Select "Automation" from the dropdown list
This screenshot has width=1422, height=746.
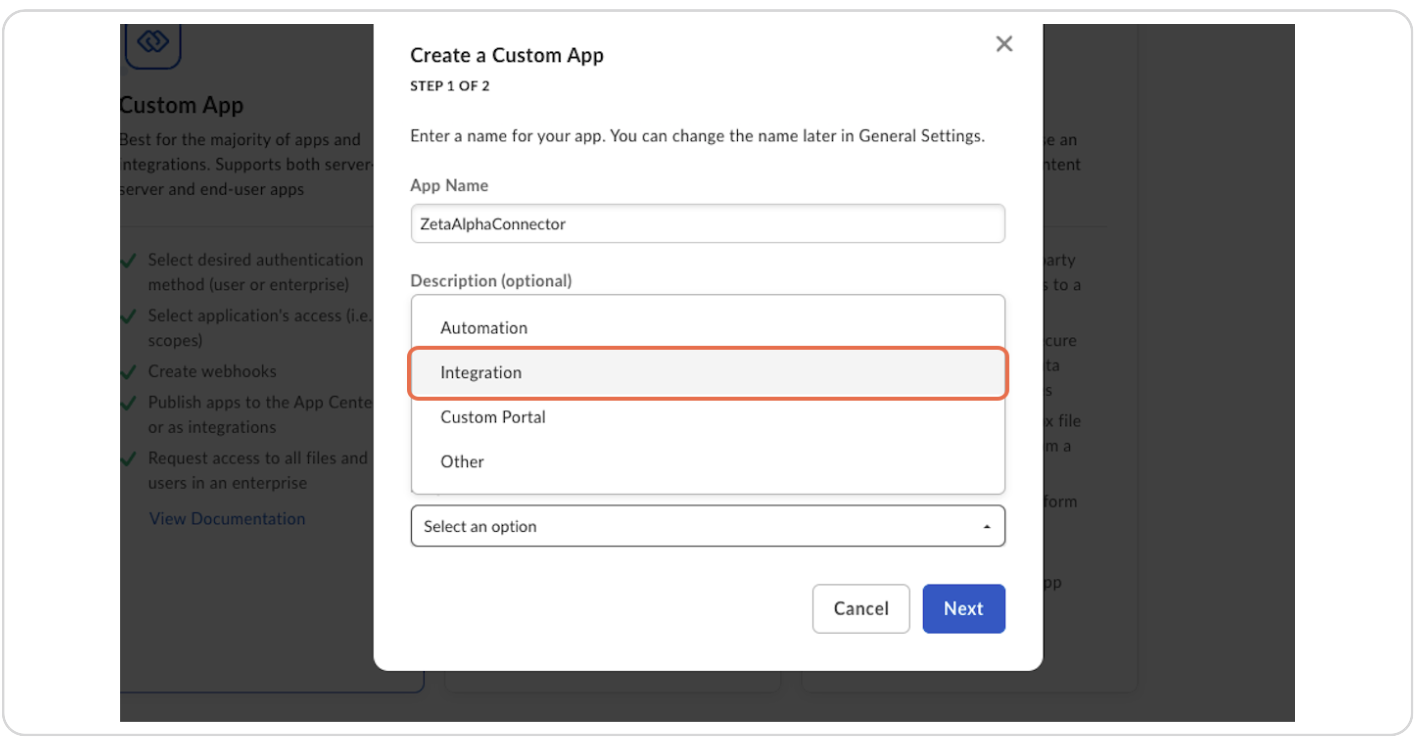click(x=484, y=327)
